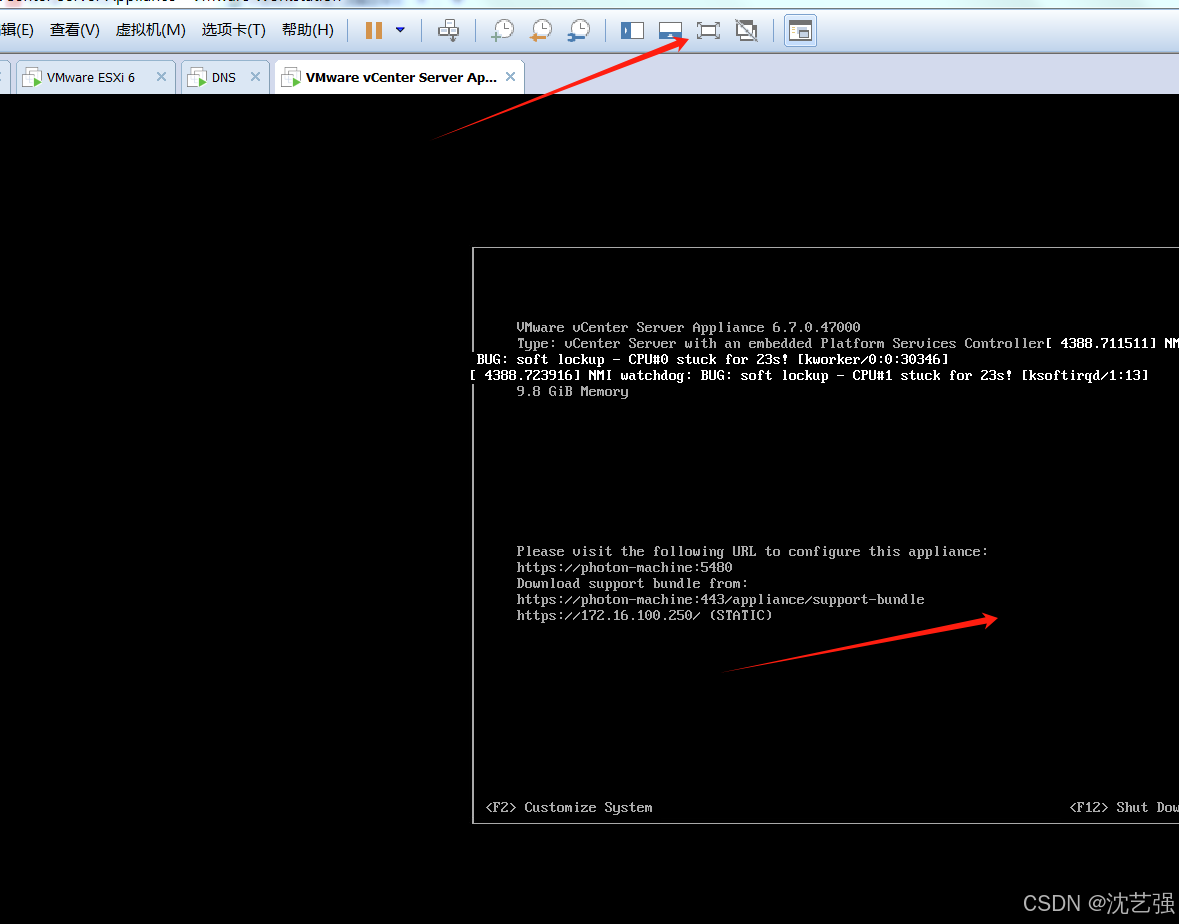
Task: Click <F12> Shut Down text in console
Action: click(1124, 807)
